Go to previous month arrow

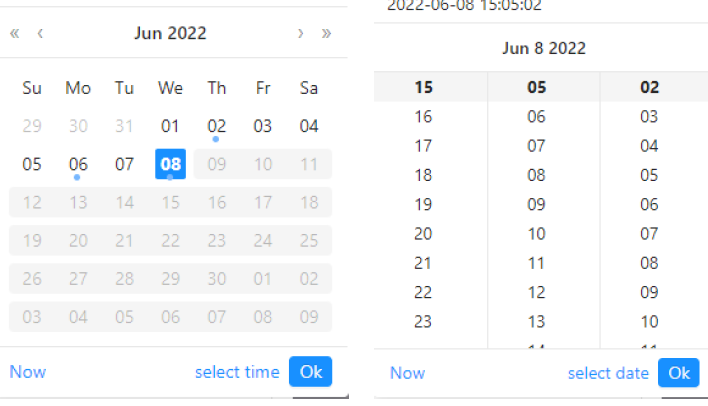click(40, 33)
